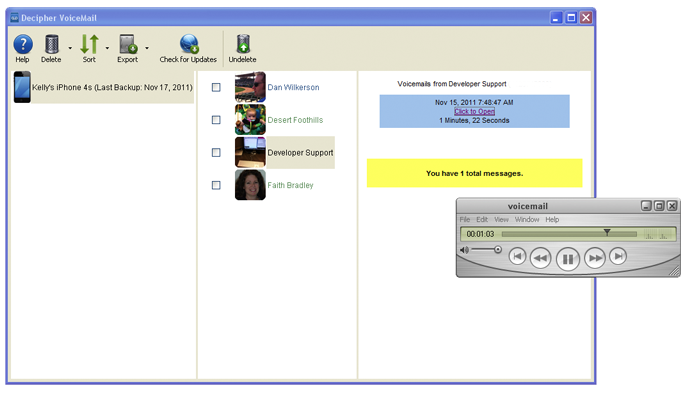
Task: Click the Nov 15, 2011 7:48:47 AM timestamp
Action: coord(474,102)
